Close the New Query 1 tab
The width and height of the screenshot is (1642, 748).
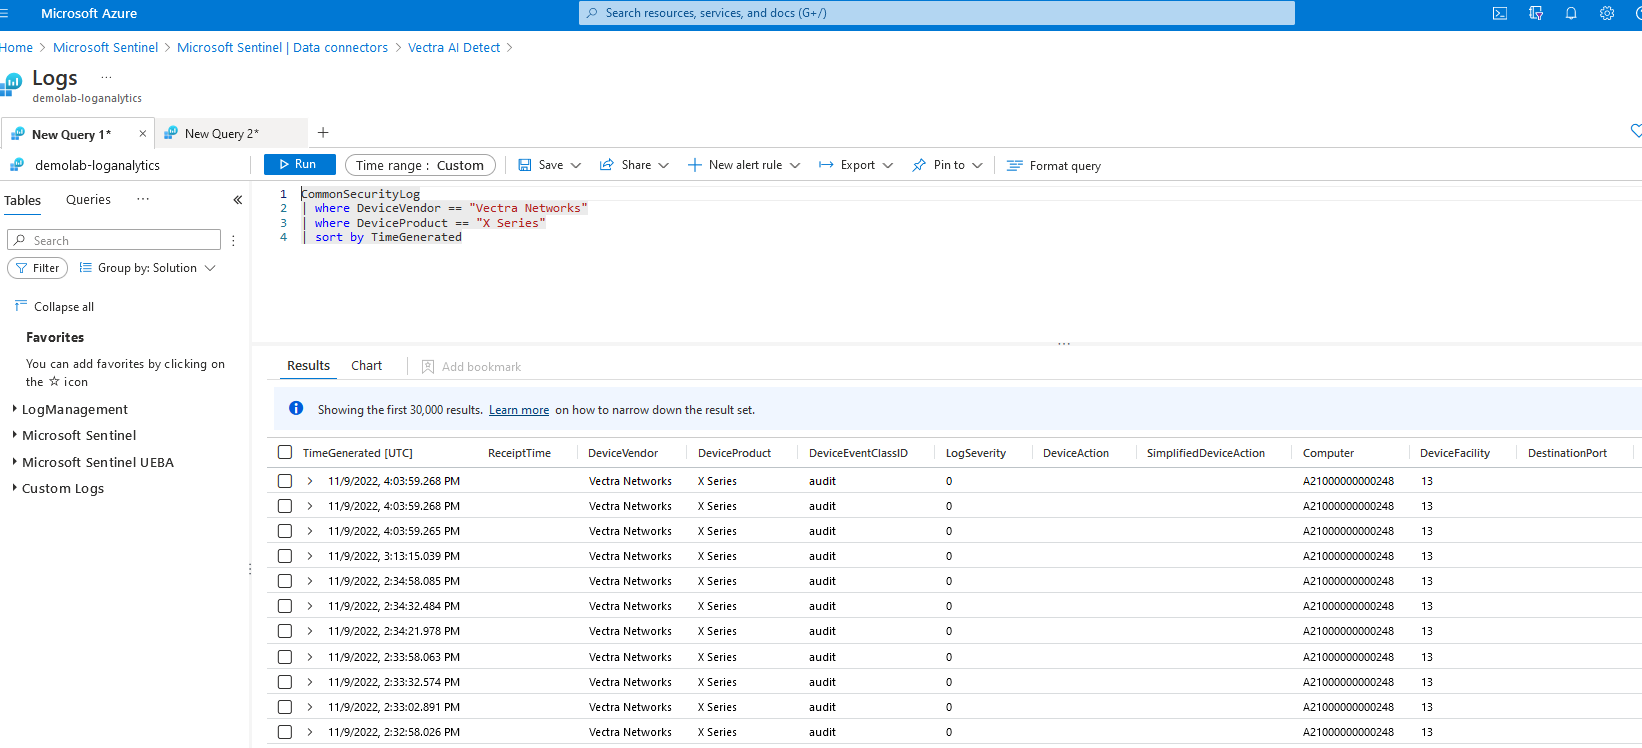coord(143,134)
